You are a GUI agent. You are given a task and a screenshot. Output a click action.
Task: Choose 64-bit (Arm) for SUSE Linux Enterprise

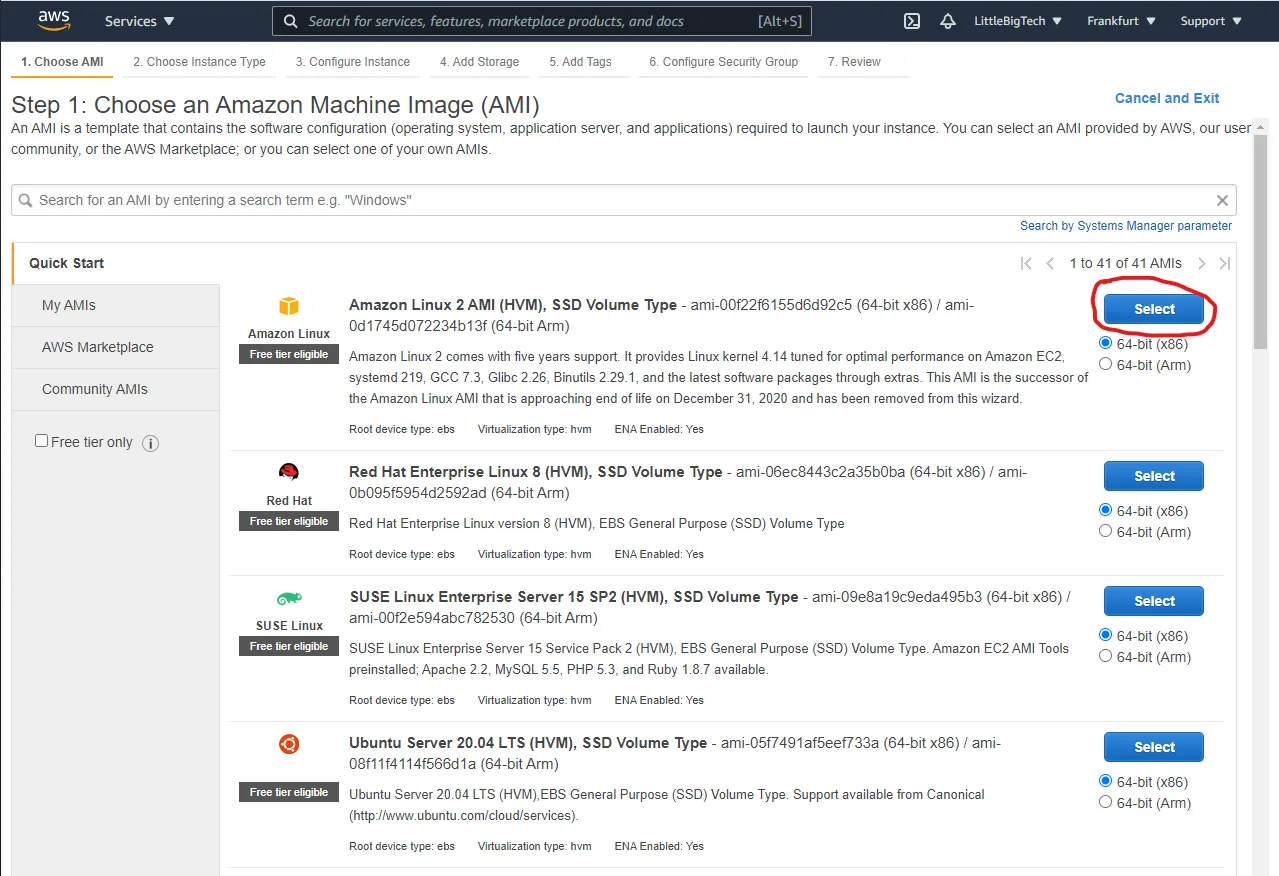(x=1105, y=656)
